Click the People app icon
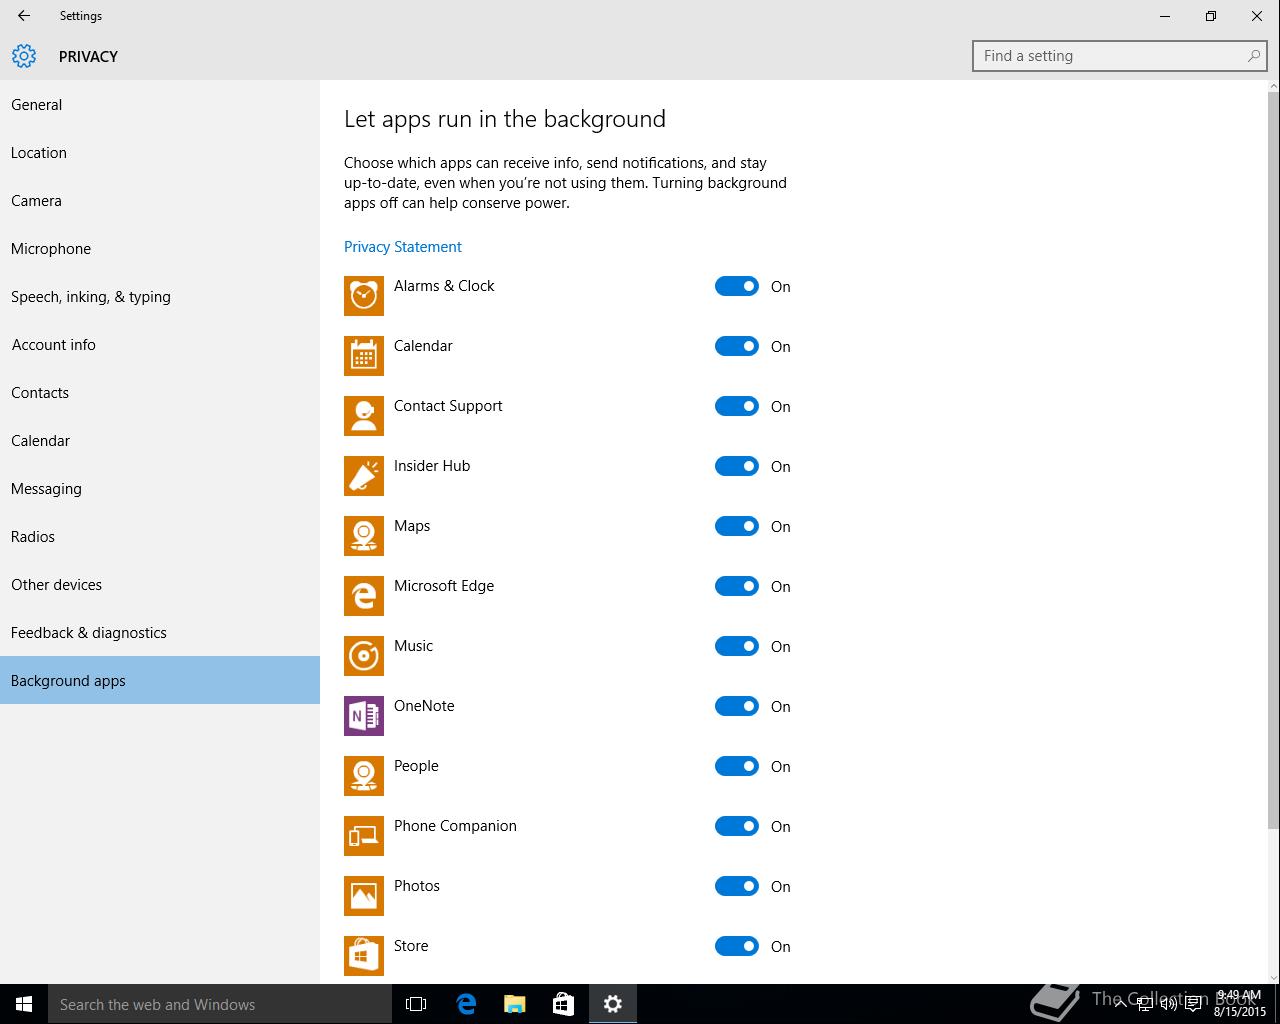Screen dimensions: 1280x1024 click(x=364, y=776)
